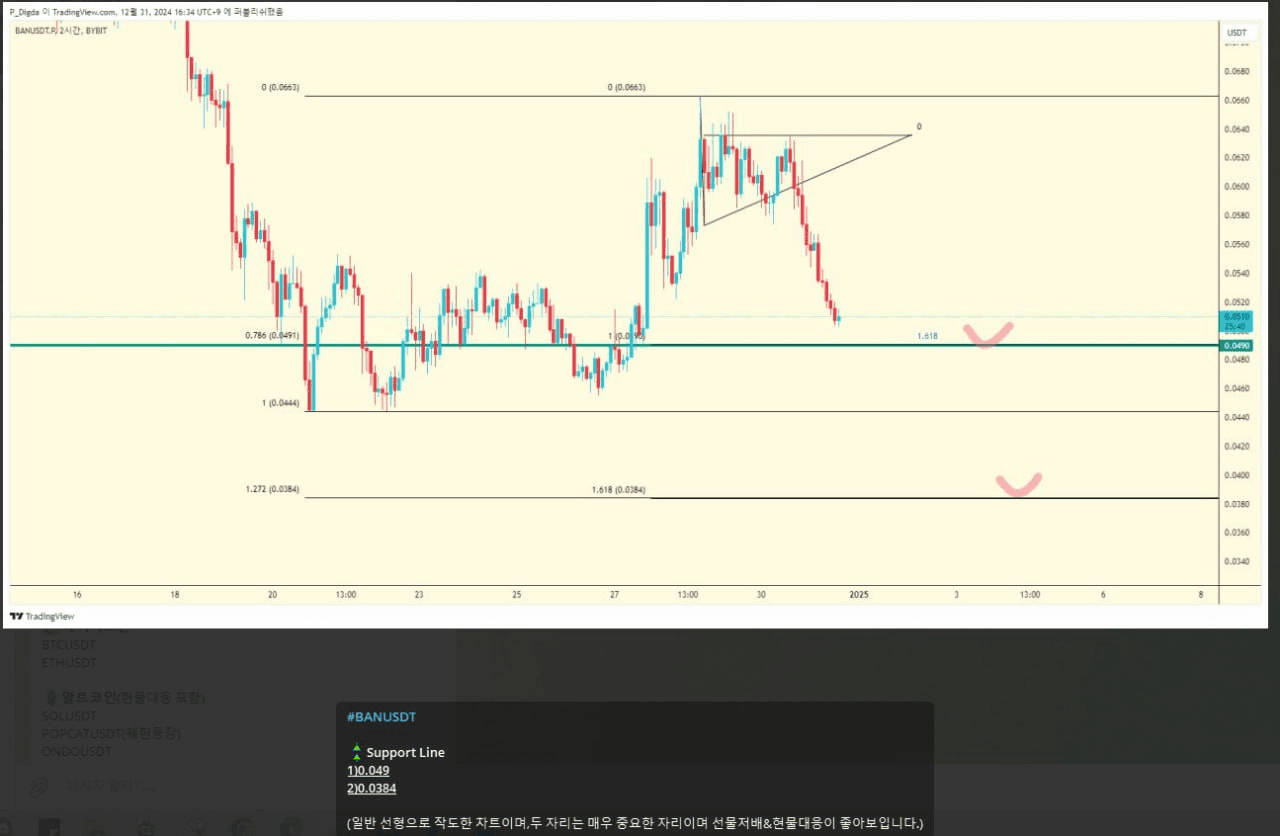
Task: Click the 2)0.0384 support level text
Action: pos(372,789)
